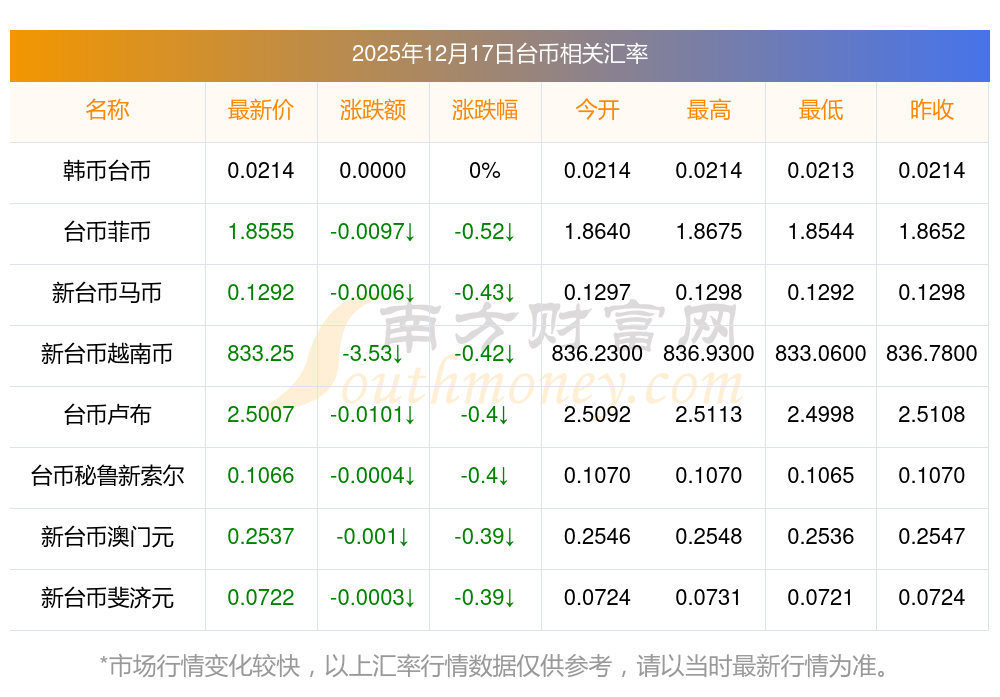Select the 涨跌额 column header
The height and width of the screenshot is (697, 1000).
click(x=373, y=111)
